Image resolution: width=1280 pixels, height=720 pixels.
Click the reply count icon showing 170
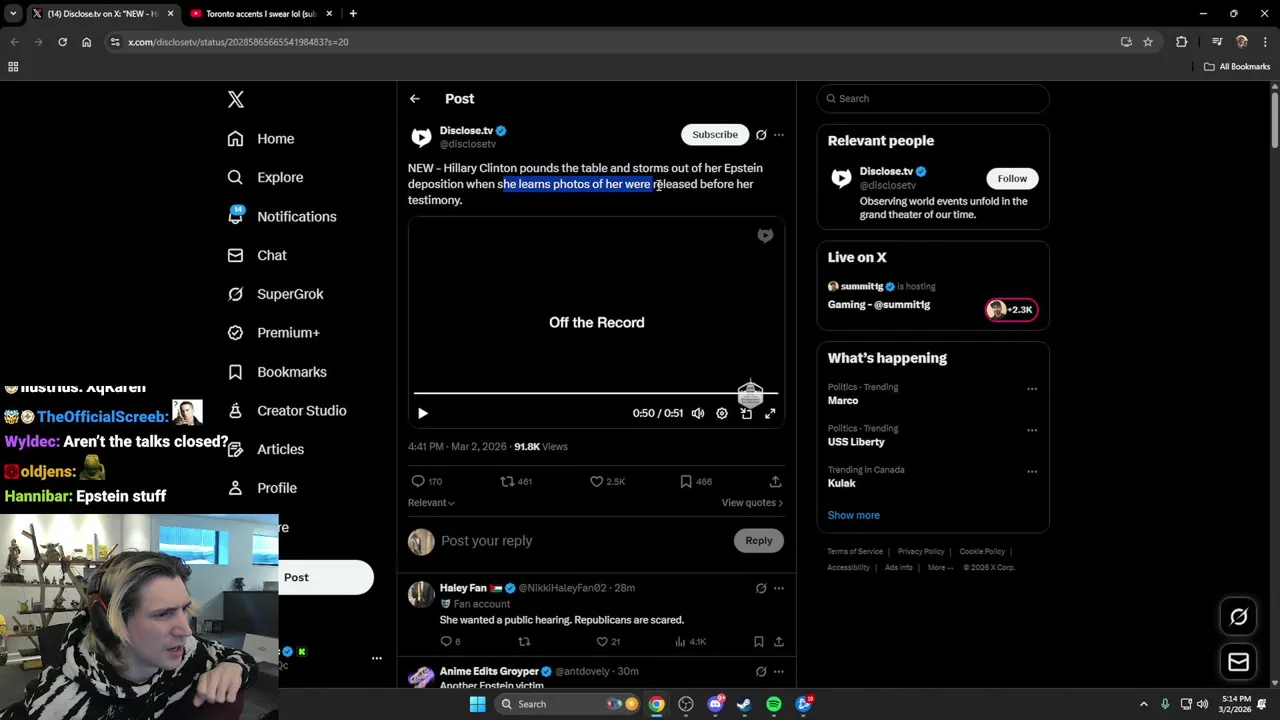[x=427, y=481]
